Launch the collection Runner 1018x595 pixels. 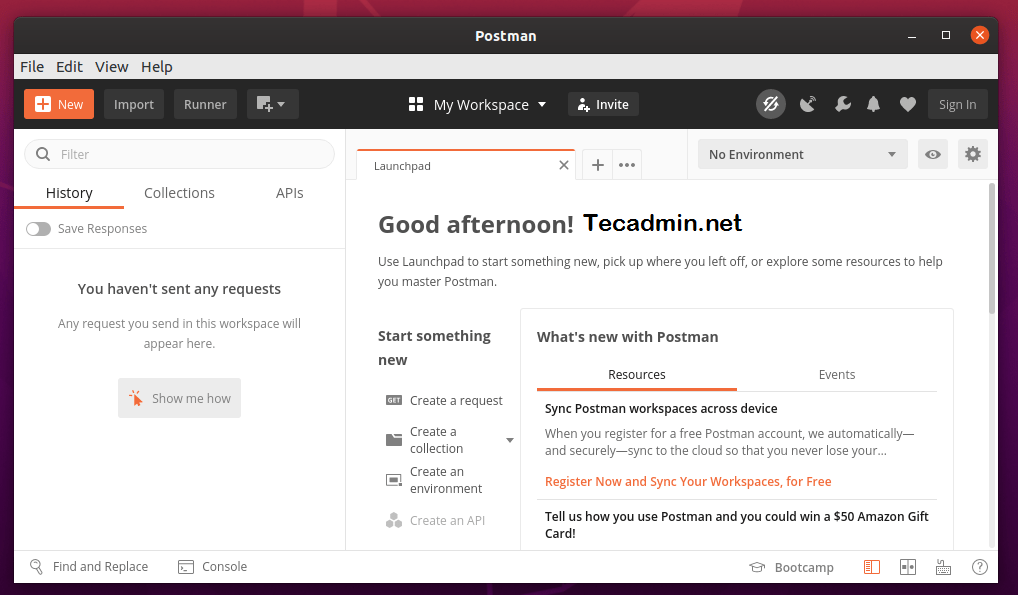(x=205, y=104)
